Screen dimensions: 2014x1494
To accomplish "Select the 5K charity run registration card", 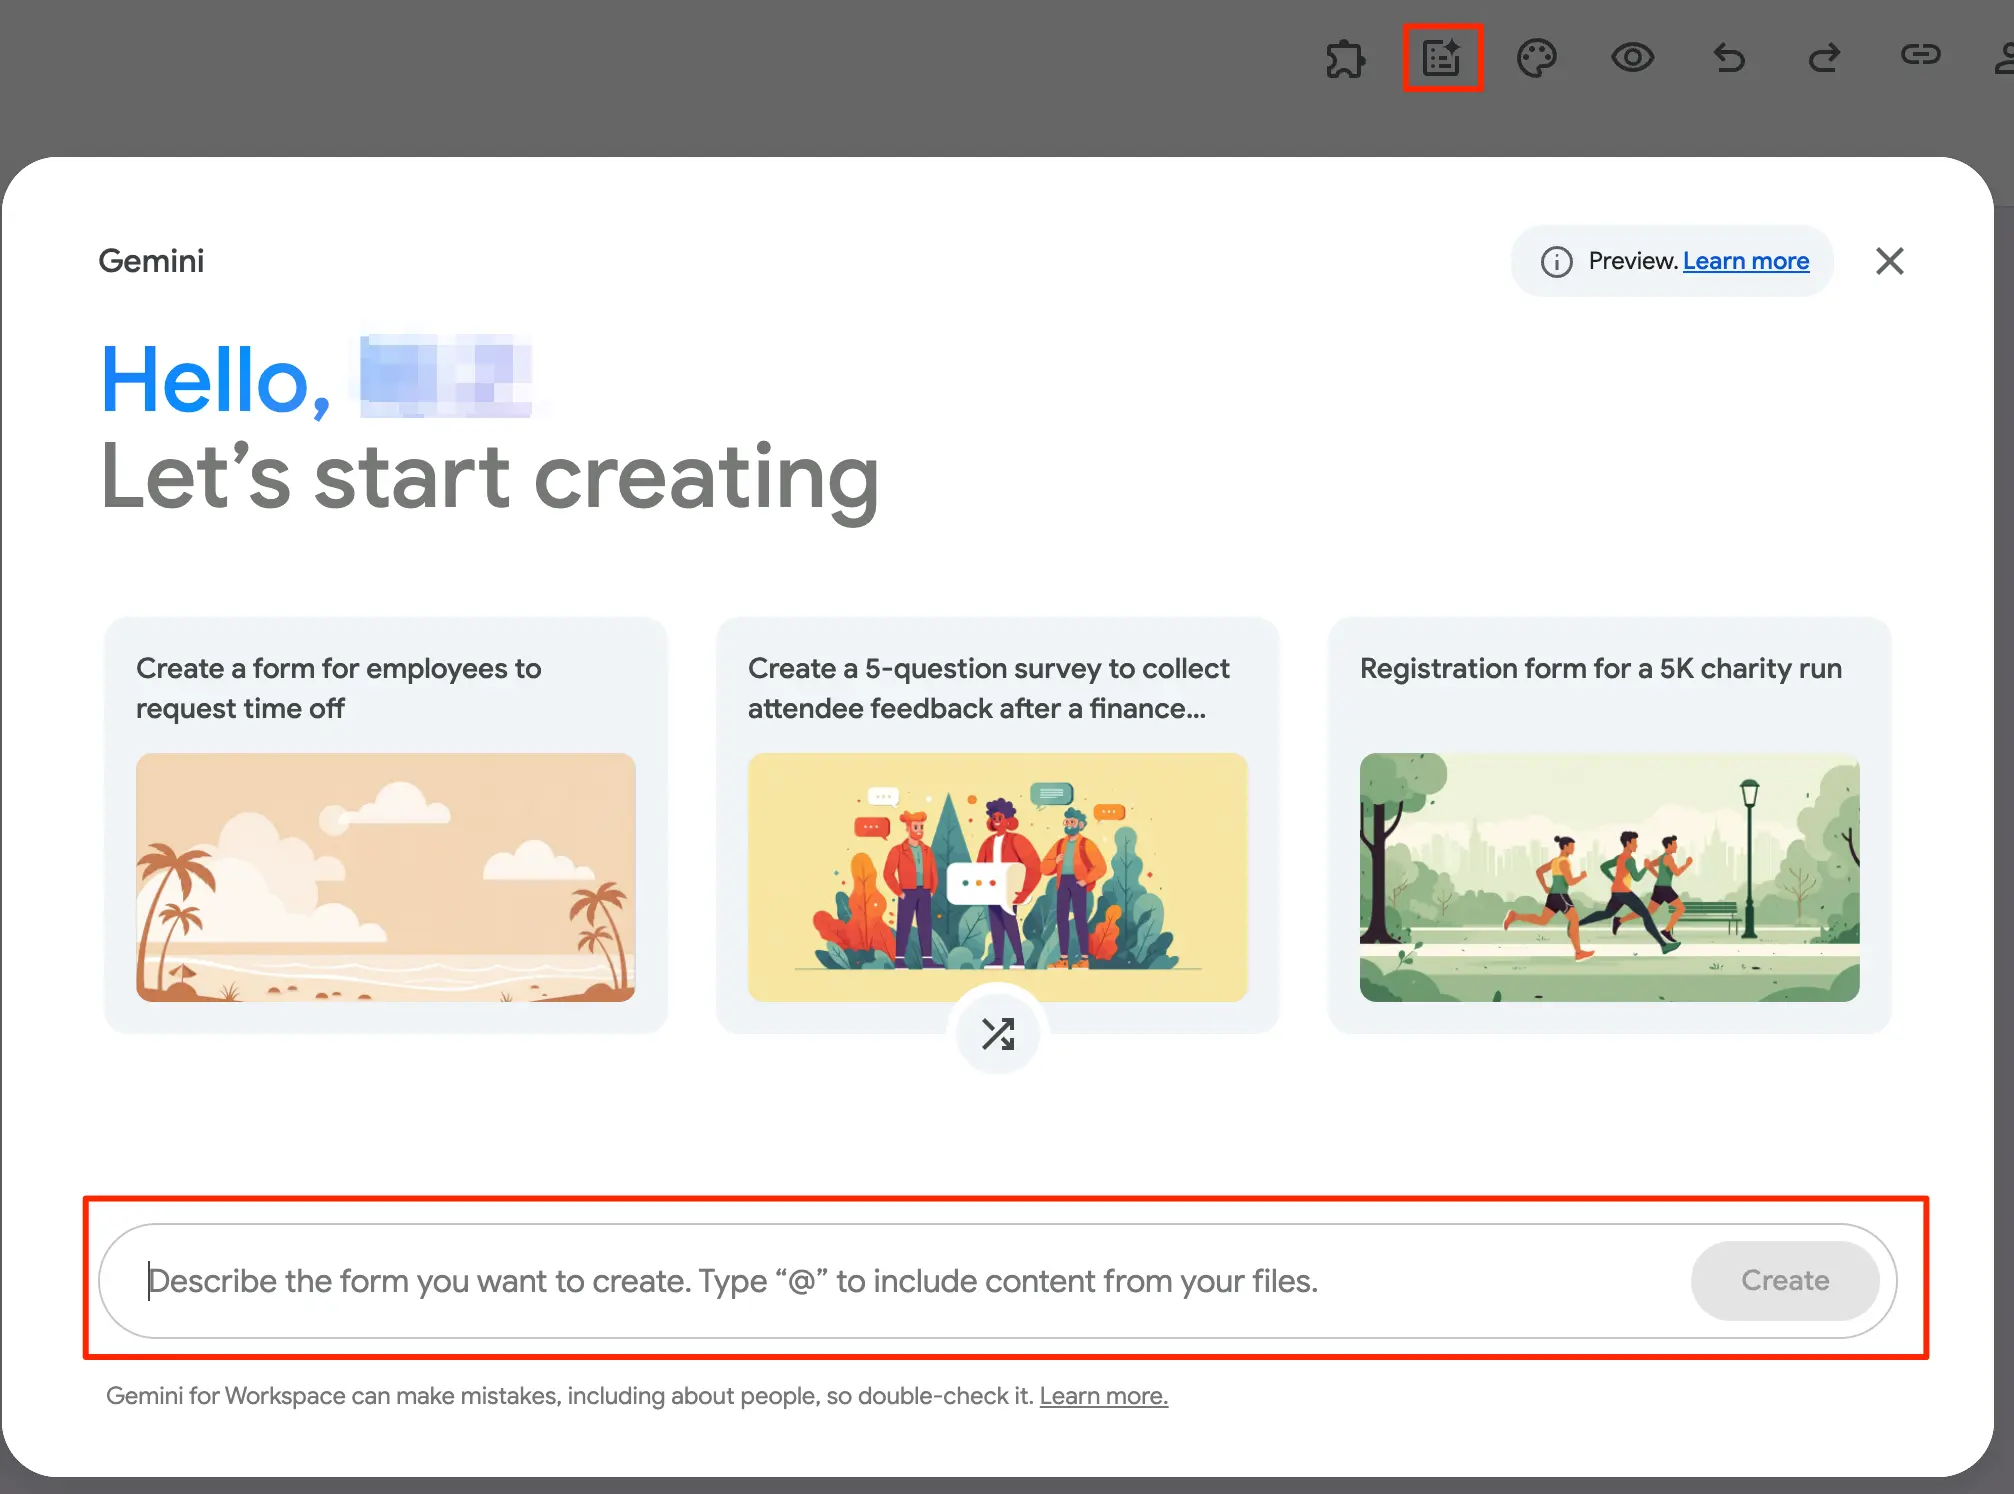I will (x=1610, y=825).
